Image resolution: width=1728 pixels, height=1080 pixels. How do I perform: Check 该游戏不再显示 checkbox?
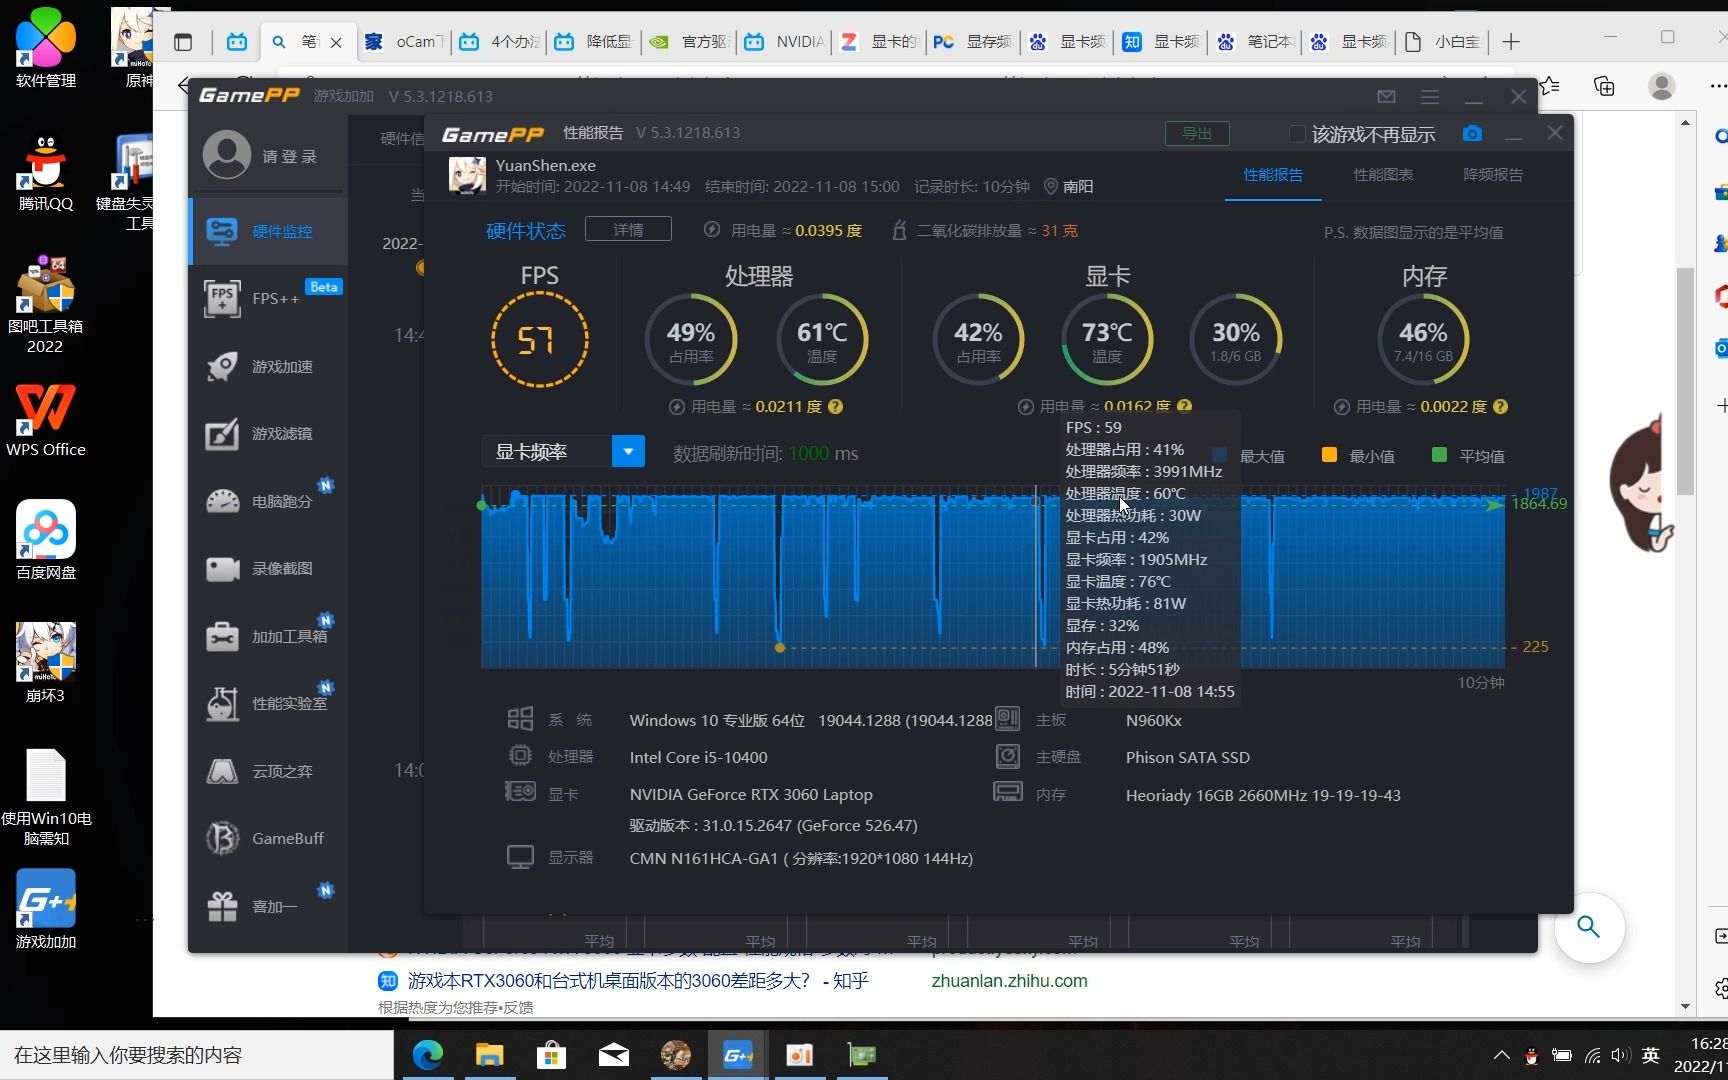1297,134
